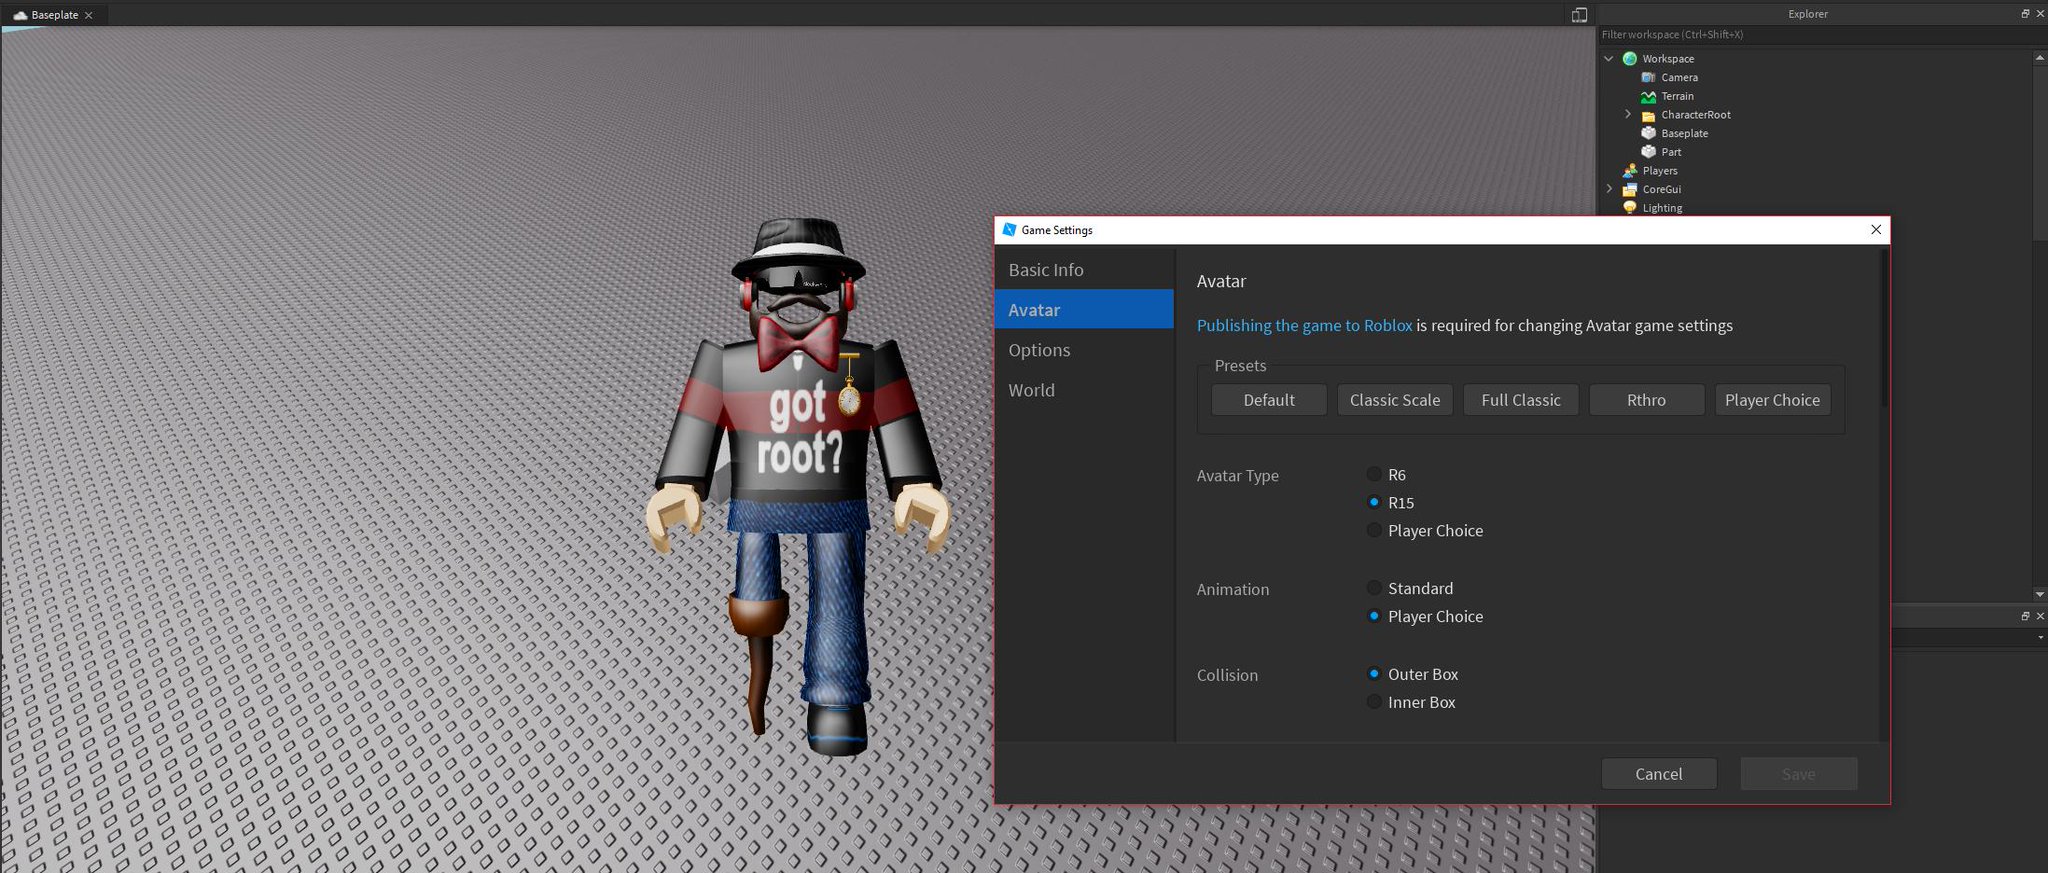Close the panel below Explorer

point(2040,616)
